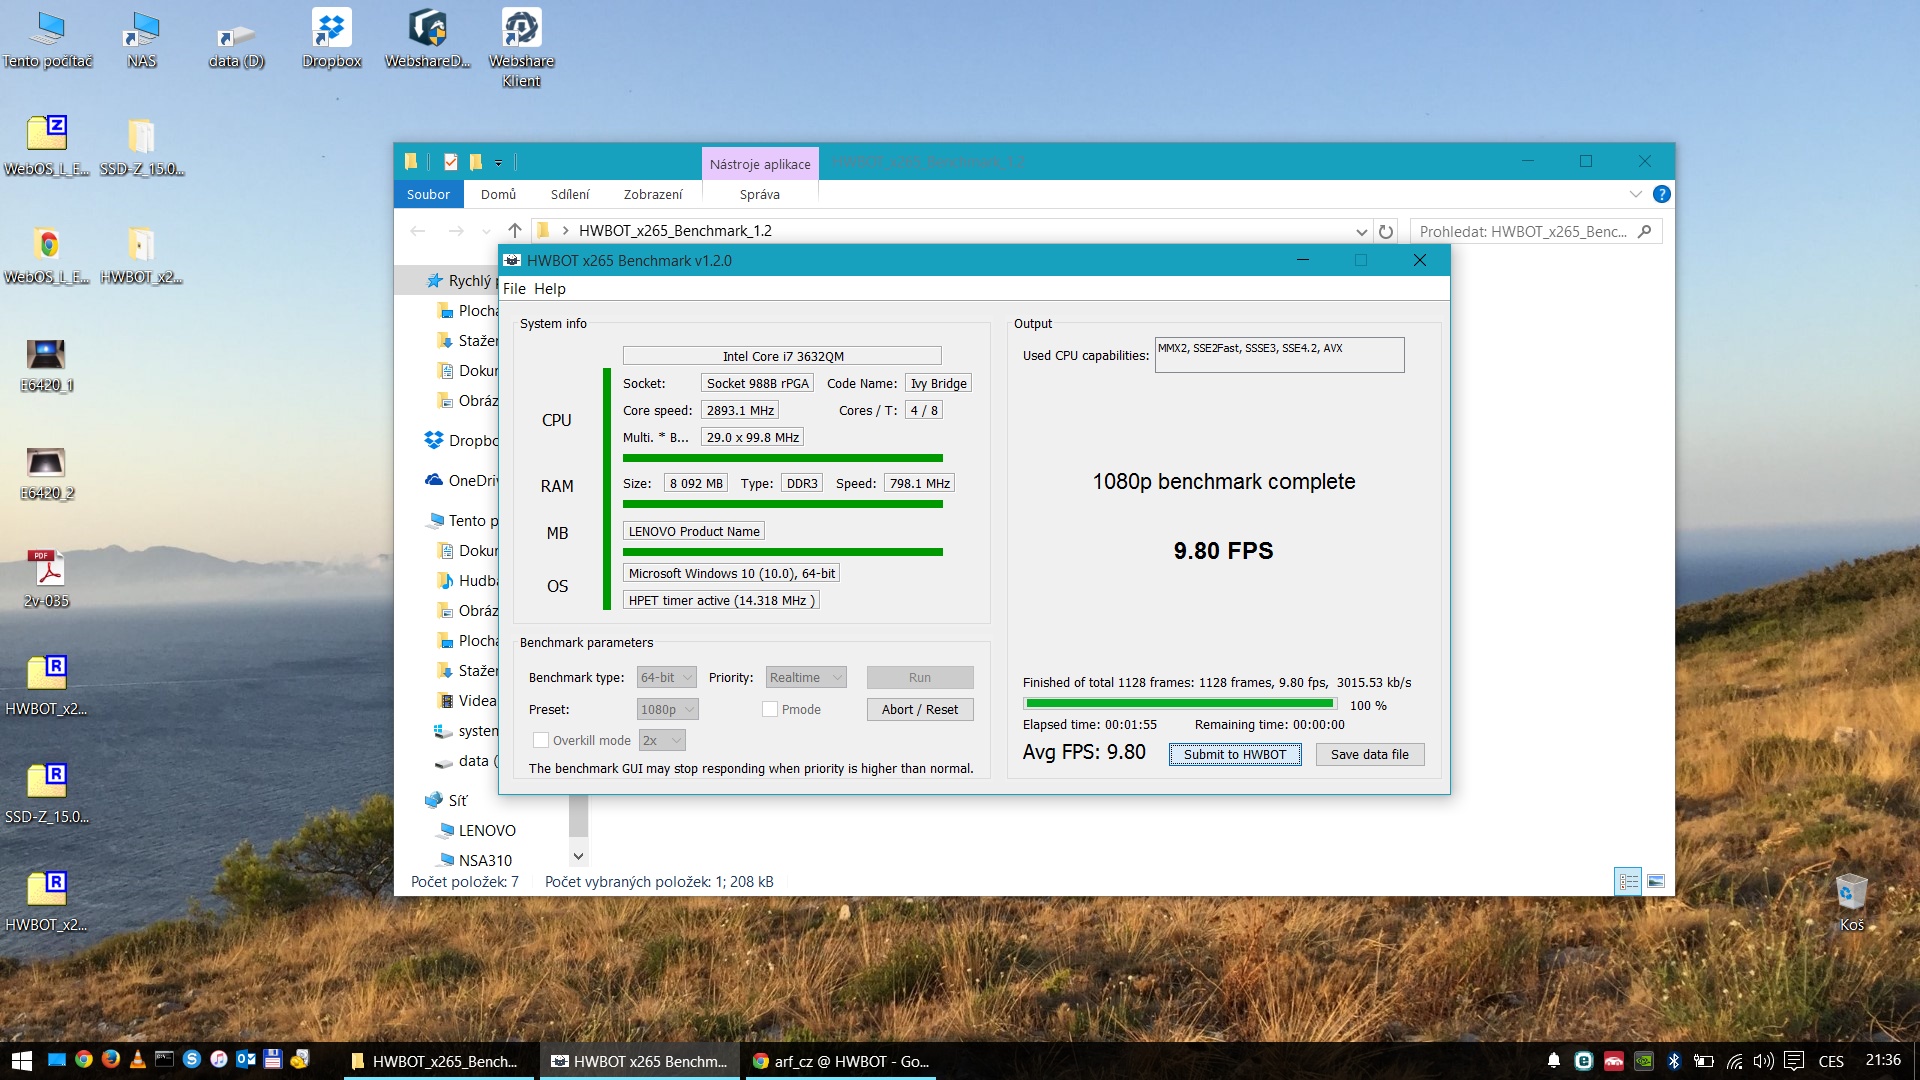
Task: Switch to arf_cz @ HWBOT Chrome taskbar window
Action: tap(840, 1061)
